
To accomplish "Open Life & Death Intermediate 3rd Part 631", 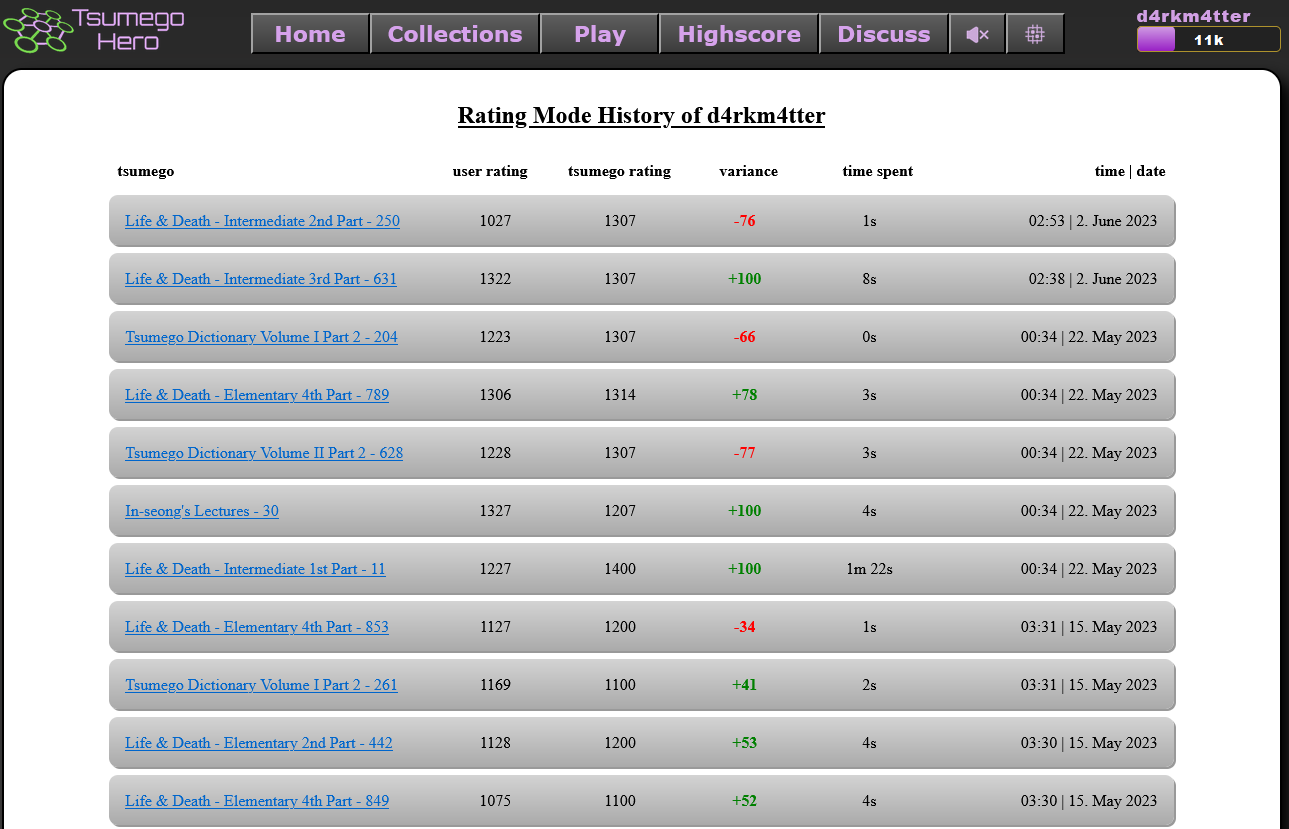I will [x=260, y=279].
